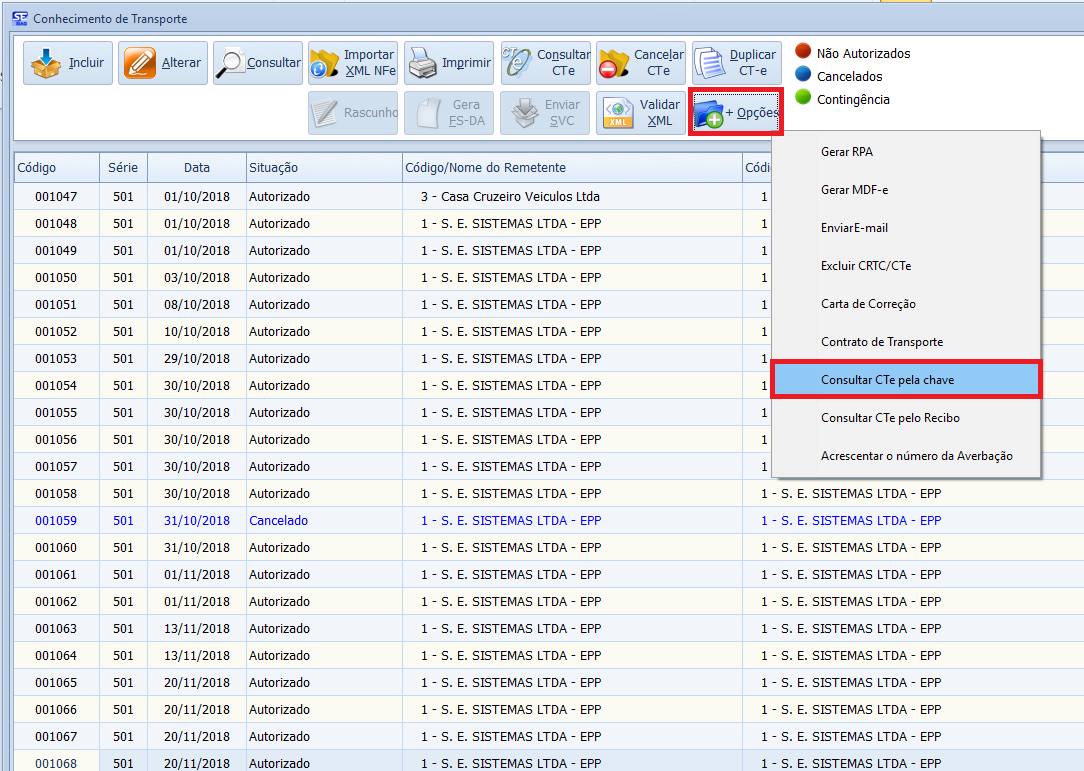Select Consultar CTe pela chave
The height and width of the screenshot is (771, 1084).
tap(887, 380)
